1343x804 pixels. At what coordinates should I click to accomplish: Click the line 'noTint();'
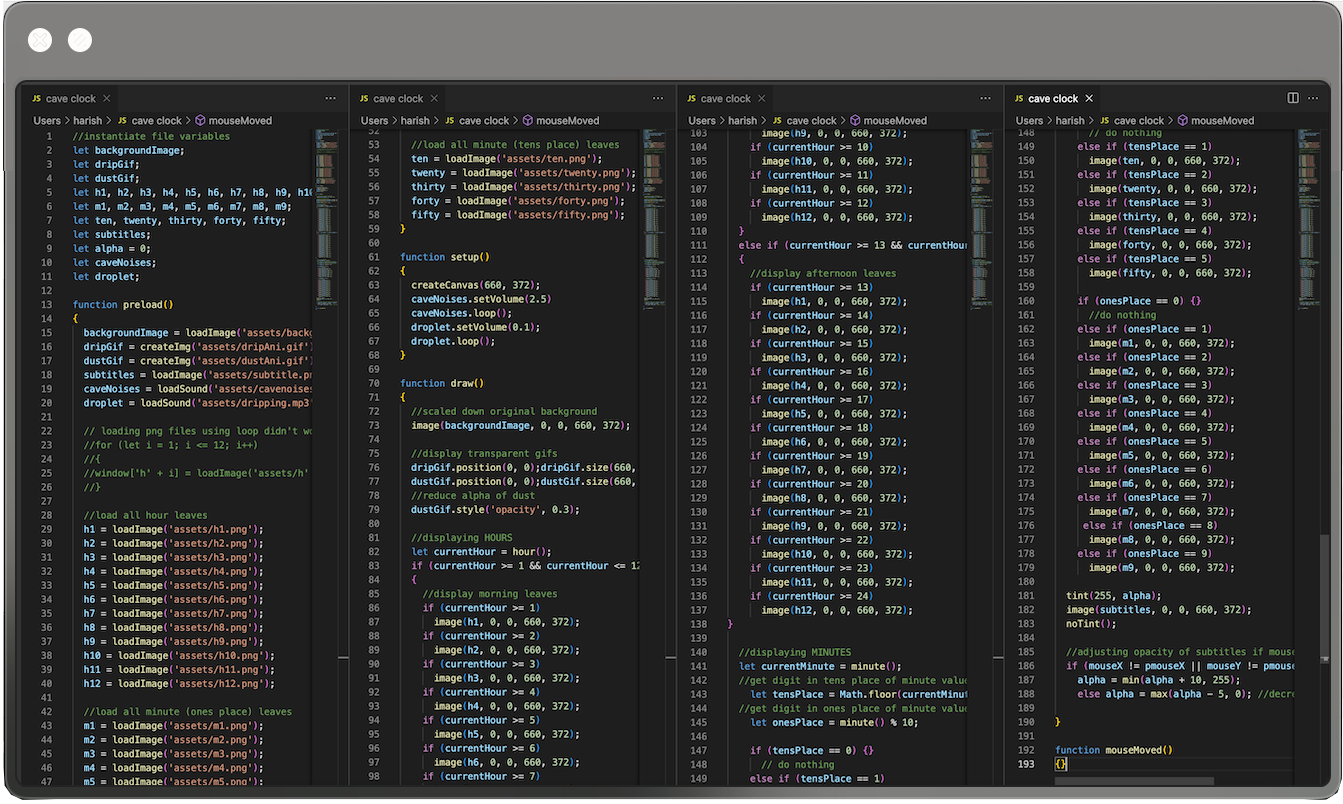point(1092,623)
